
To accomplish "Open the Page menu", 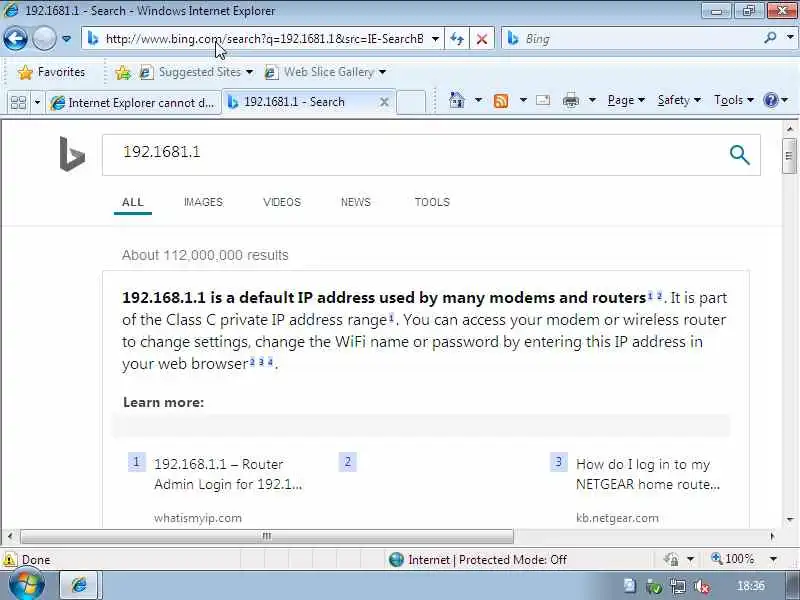I will click(626, 101).
